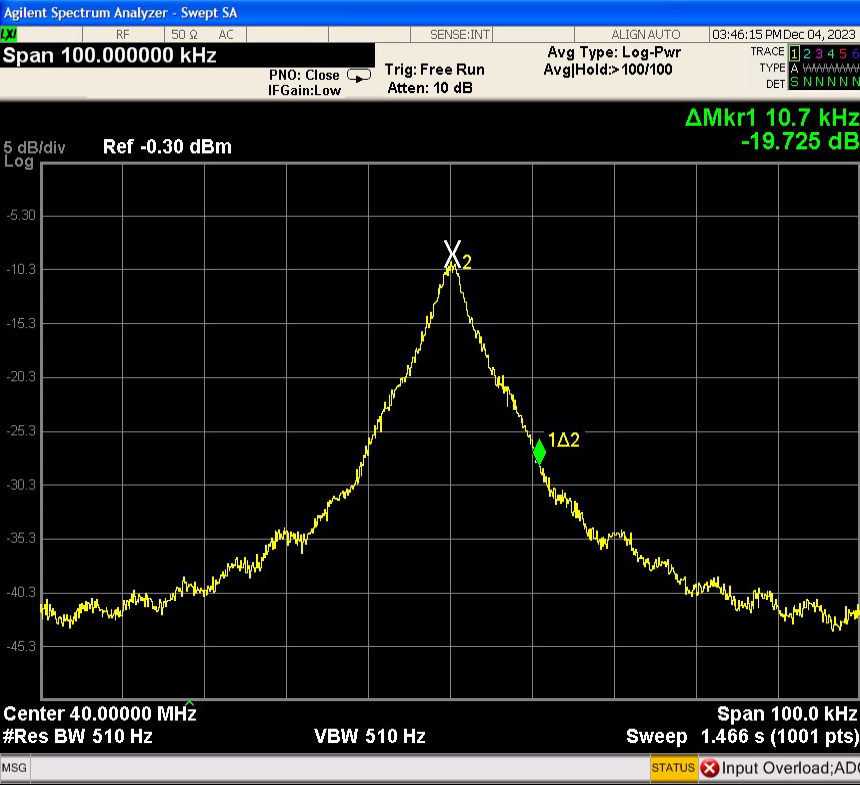Image resolution: width=860 pixels, height=785 pixels.
Task: Click the green LXI indicator icon
Action: (10, 35)
